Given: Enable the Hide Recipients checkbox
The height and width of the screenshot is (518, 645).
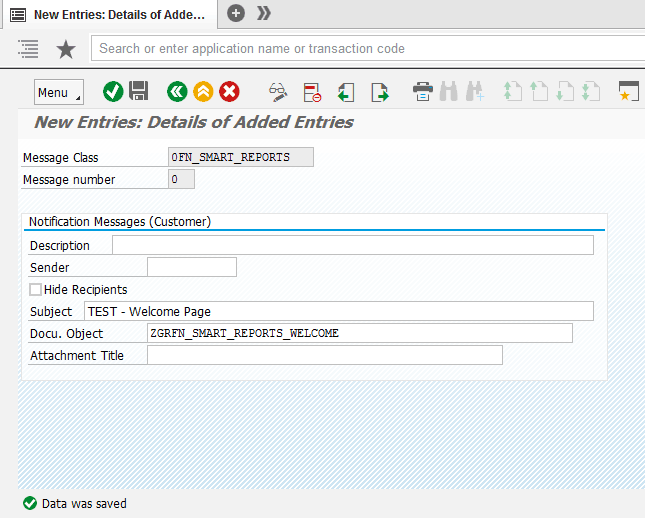Looking at the screenshot, I should pyautogui.click(x=36, y=290).
